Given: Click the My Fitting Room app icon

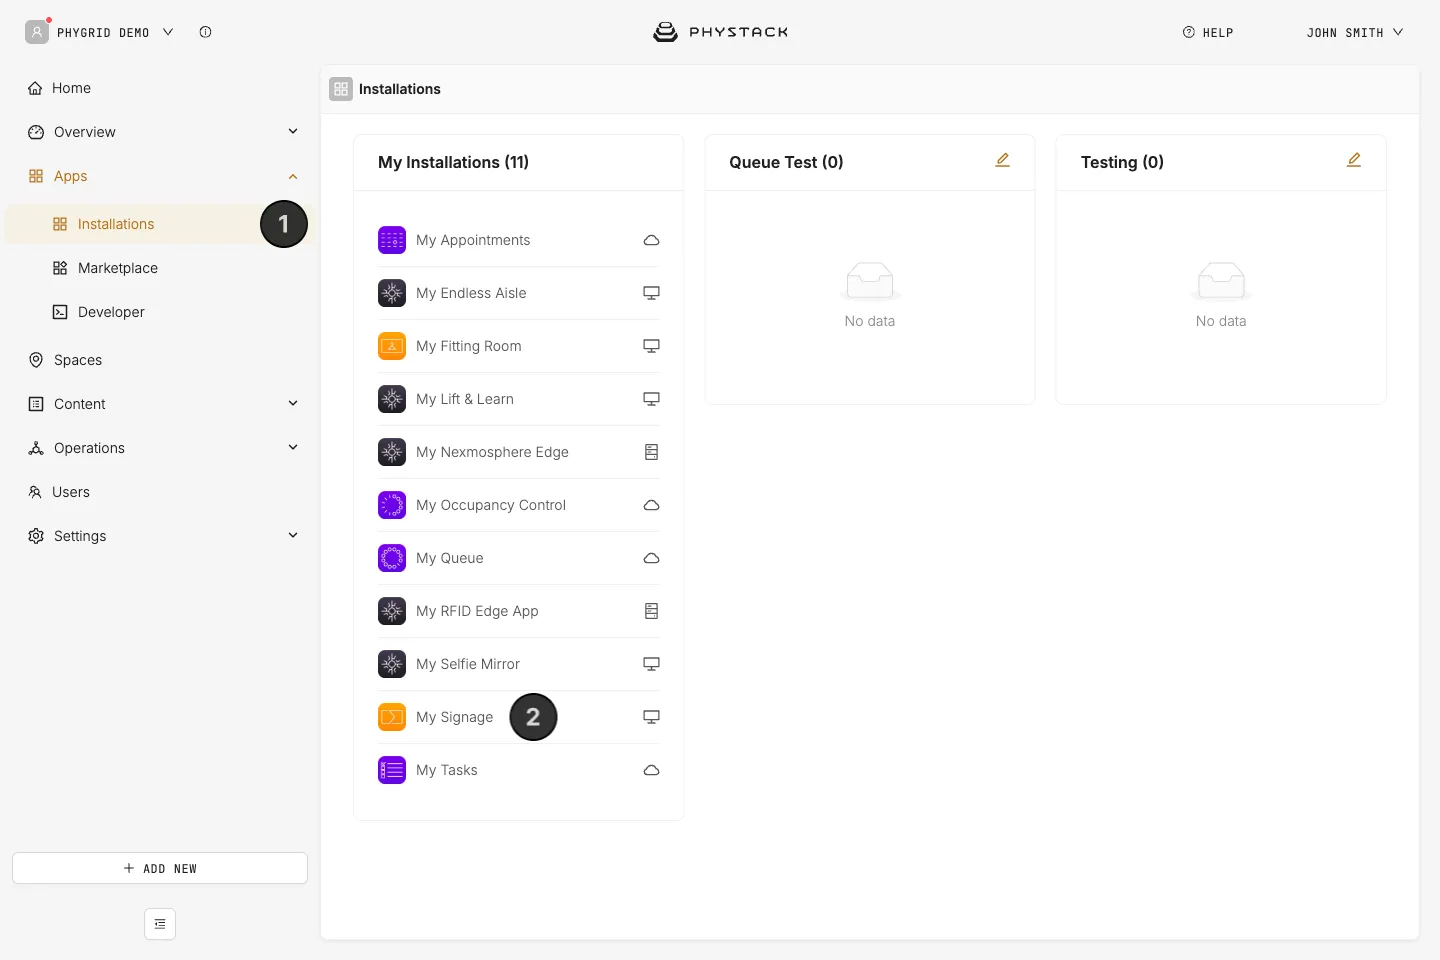Looking at the screenshot, I should 392,346.
